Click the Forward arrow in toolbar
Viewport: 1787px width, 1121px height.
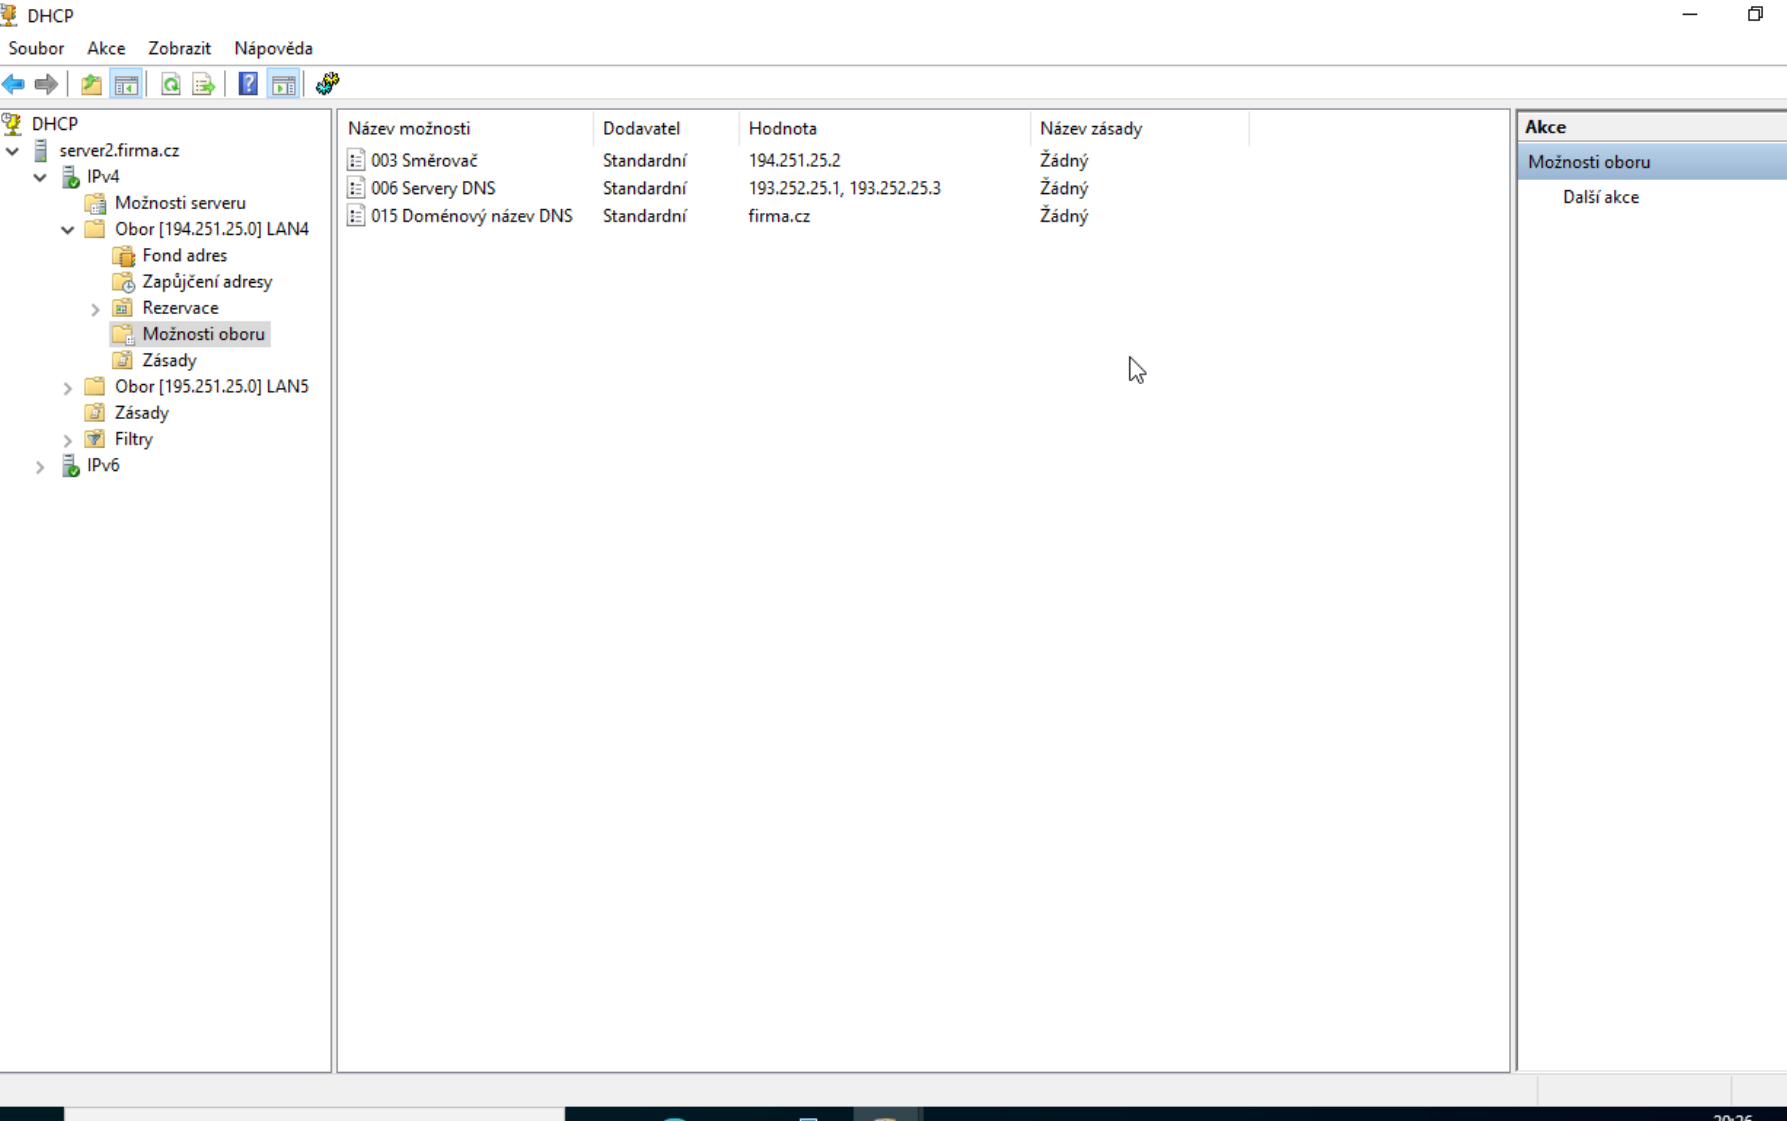pos(46,84)
